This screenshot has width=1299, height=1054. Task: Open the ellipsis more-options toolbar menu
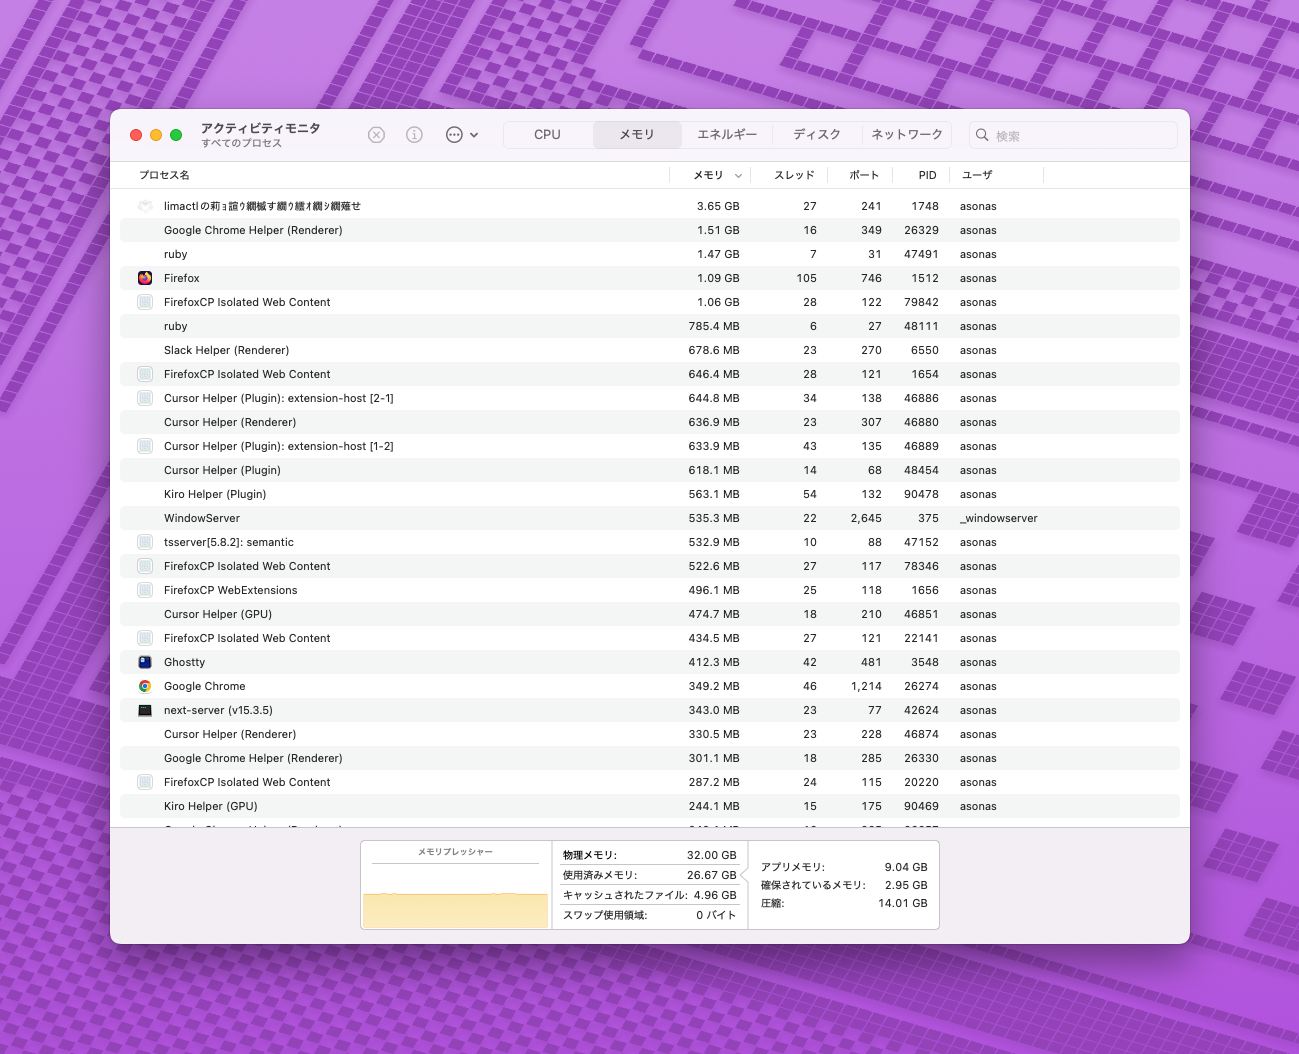coord(461,135)
